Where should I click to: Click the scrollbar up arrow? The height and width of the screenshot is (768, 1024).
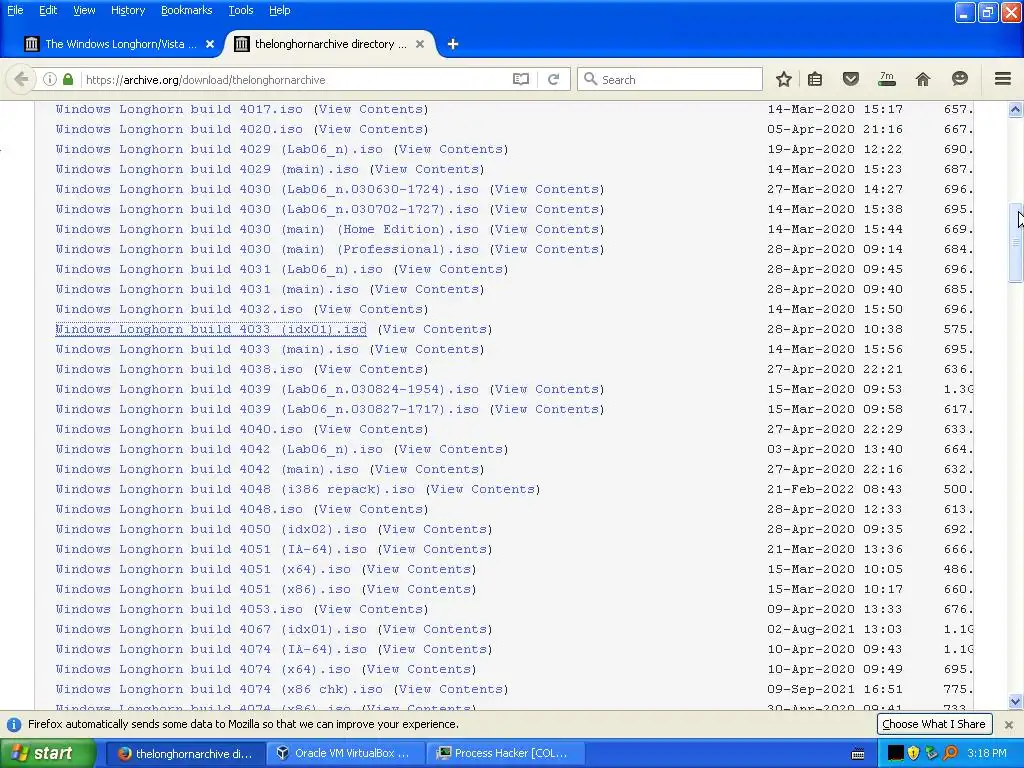1015,110
